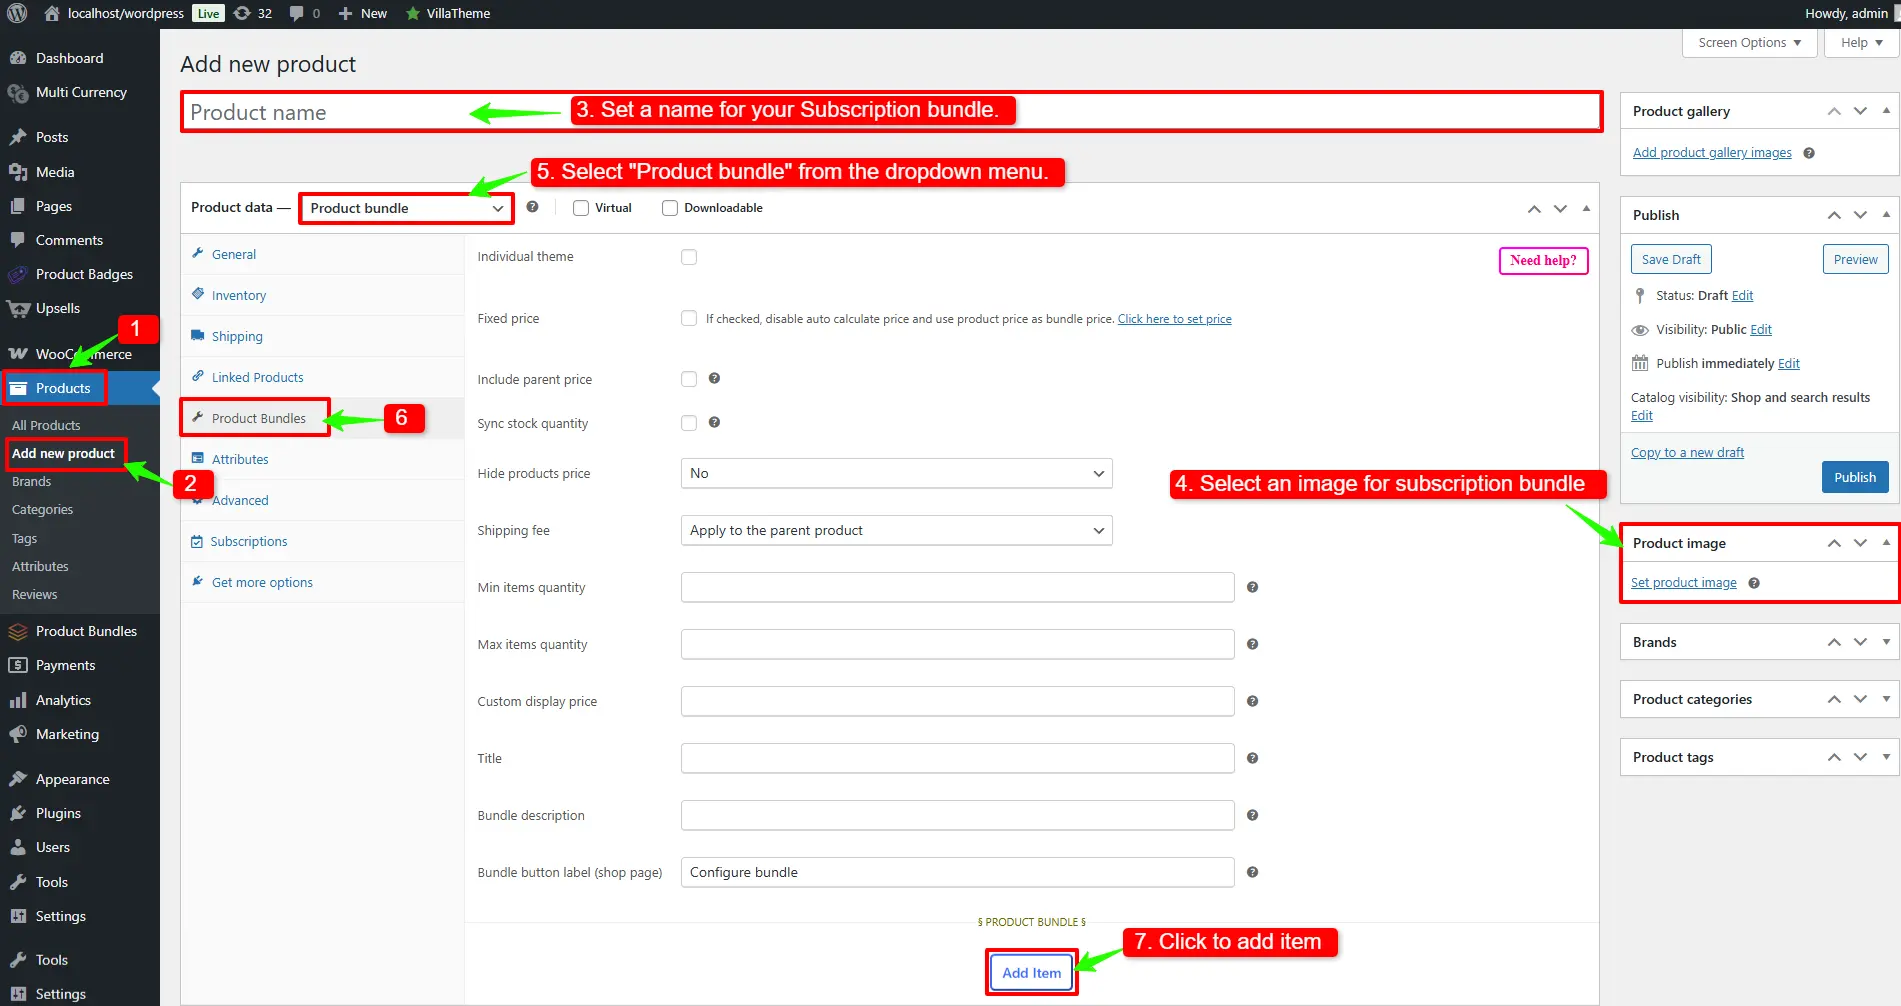Click the updates icon showing 32
This screenshot has height=1006, width=1901.
tap(243, 13)
